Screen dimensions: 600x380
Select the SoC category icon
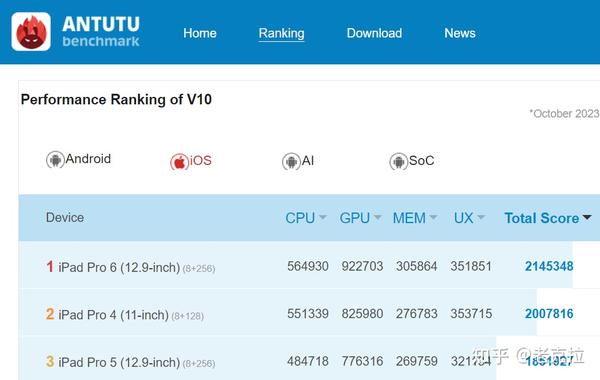[398, 161]
